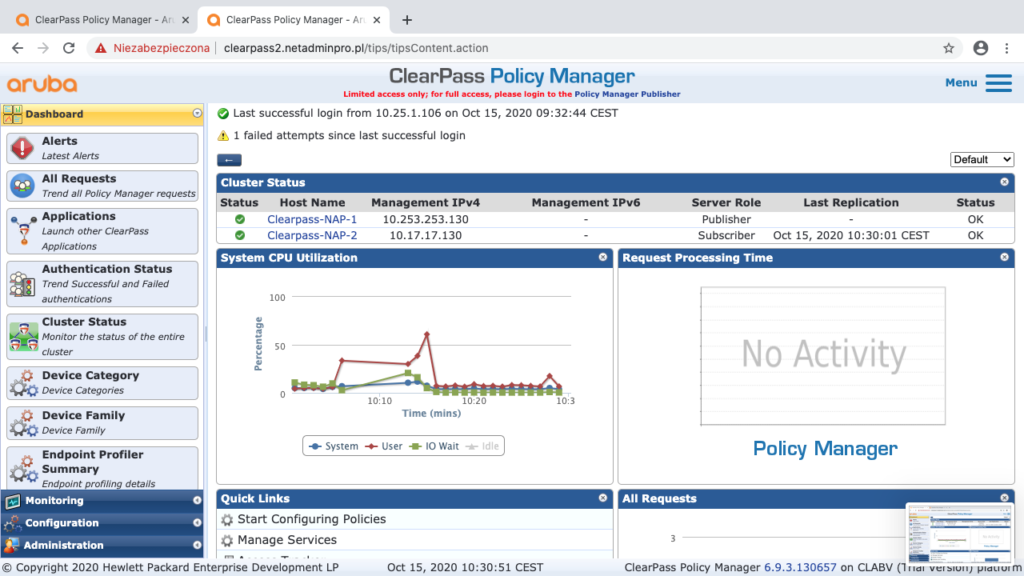Click the failed attempts warning icon

click(x=223, y=136)
